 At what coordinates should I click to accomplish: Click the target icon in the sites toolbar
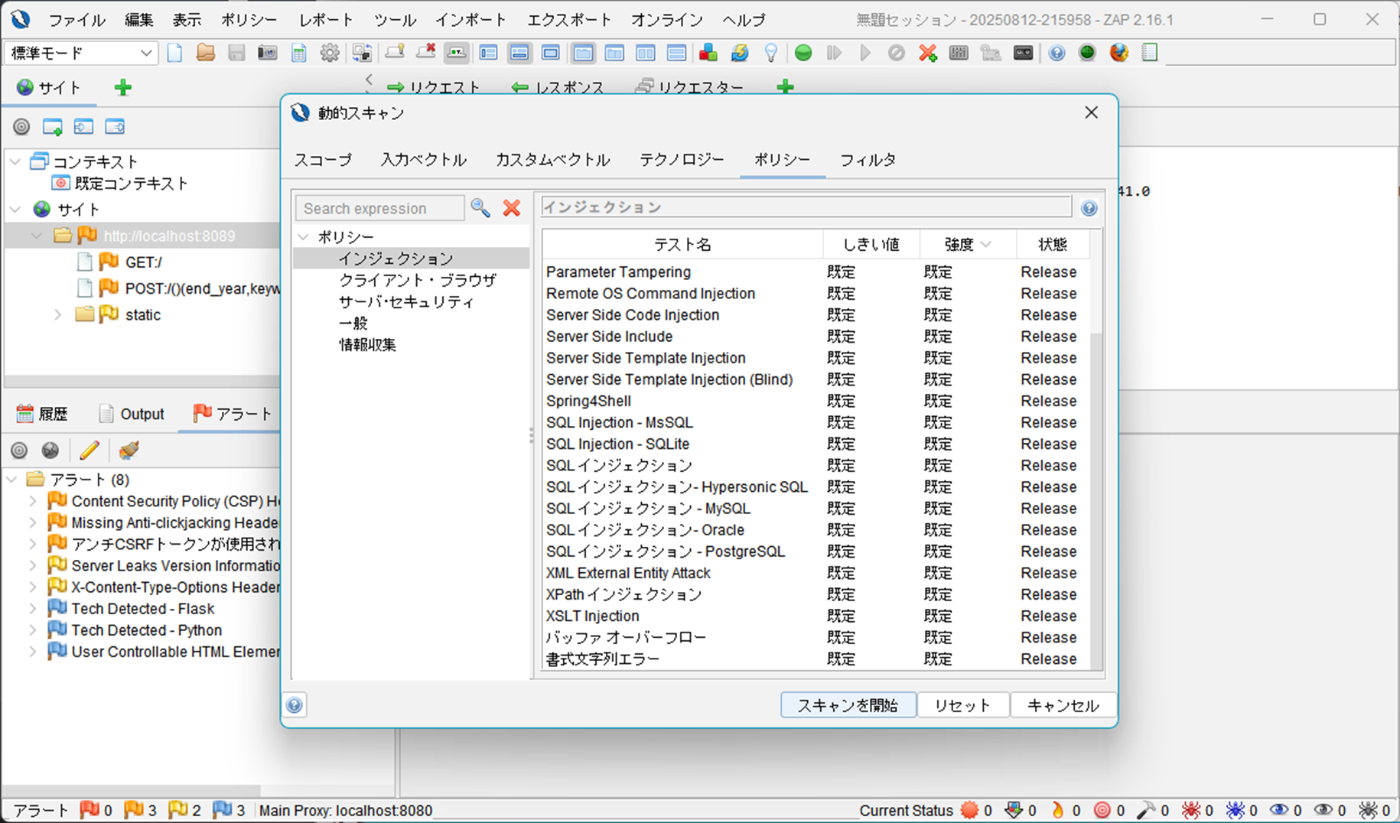tap(21, 127)
